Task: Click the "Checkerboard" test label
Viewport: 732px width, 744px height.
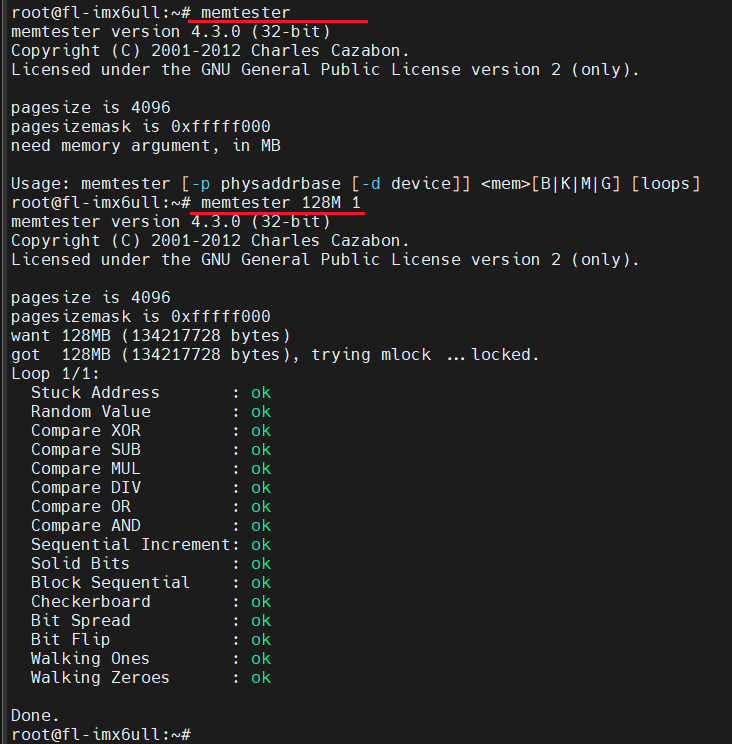Action: click(x=90, y=602)
